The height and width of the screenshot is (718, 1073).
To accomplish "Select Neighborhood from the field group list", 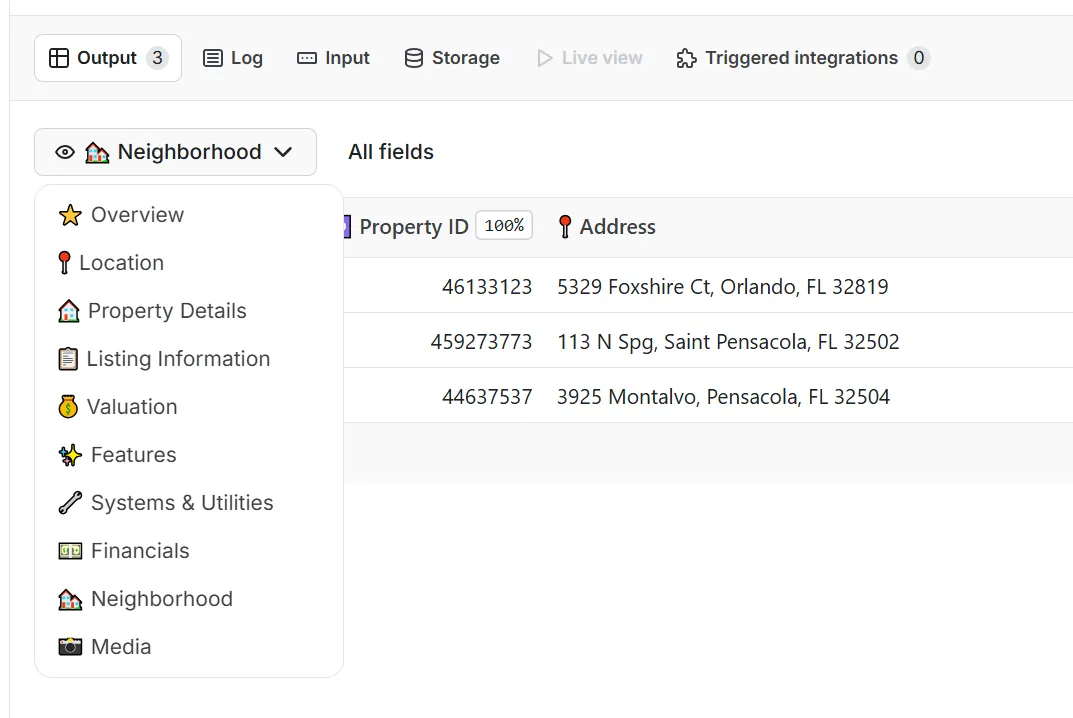I will pos(161,598).
